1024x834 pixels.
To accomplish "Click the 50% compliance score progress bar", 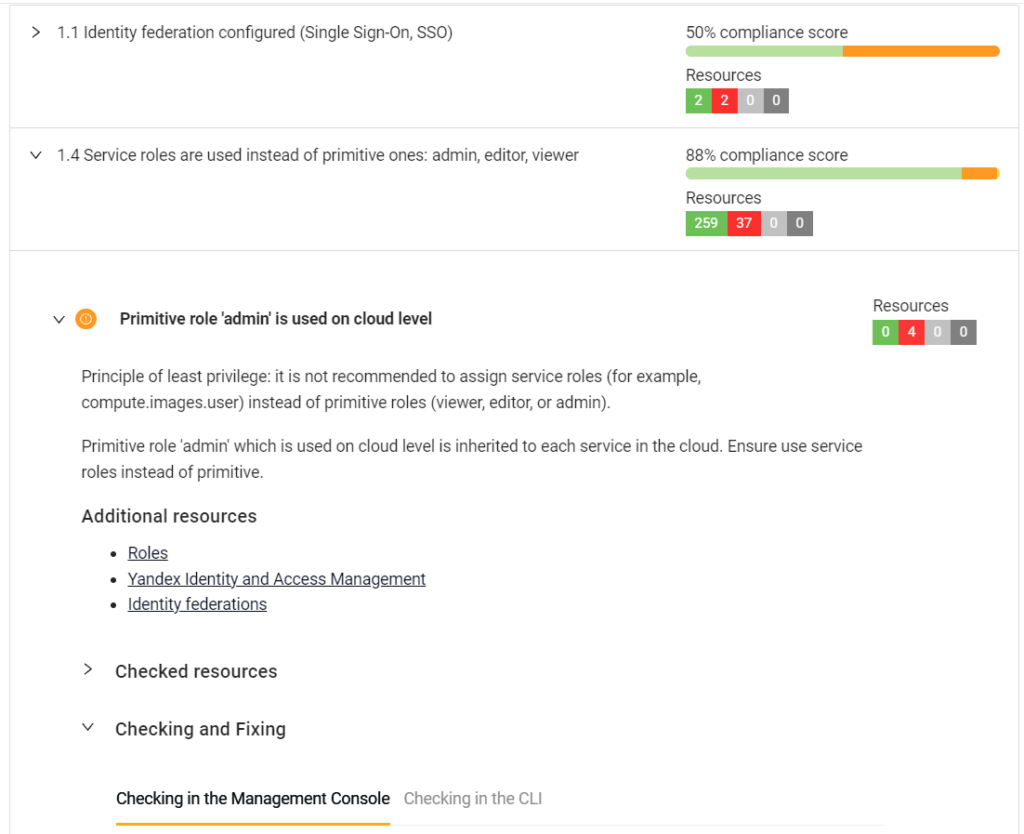I will coord(841,51).
